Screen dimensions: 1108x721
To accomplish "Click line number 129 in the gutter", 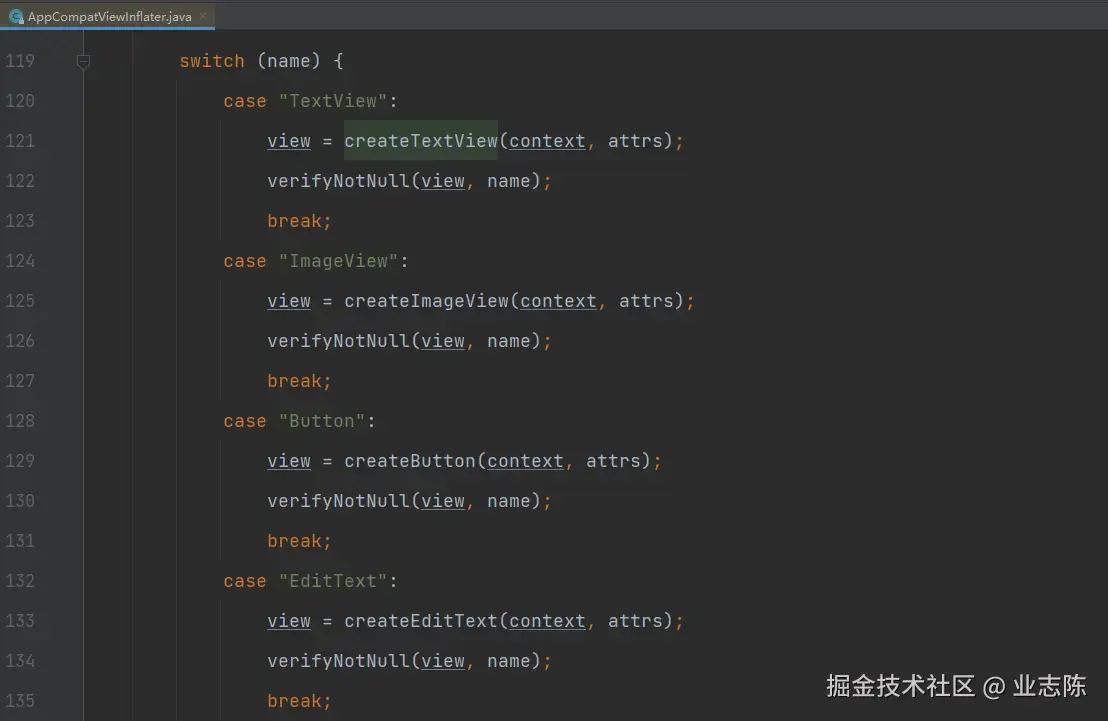I will tap(20, 460).
